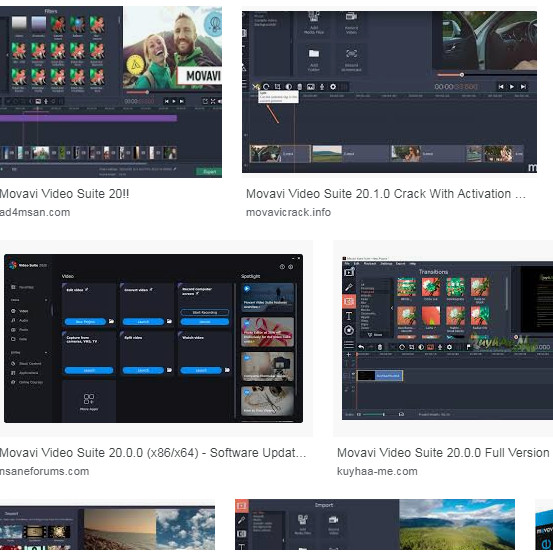Click Launch under 'Split video' in nsaneforums.com image
This screenshot has width=553, height=553.
[143, 370]
